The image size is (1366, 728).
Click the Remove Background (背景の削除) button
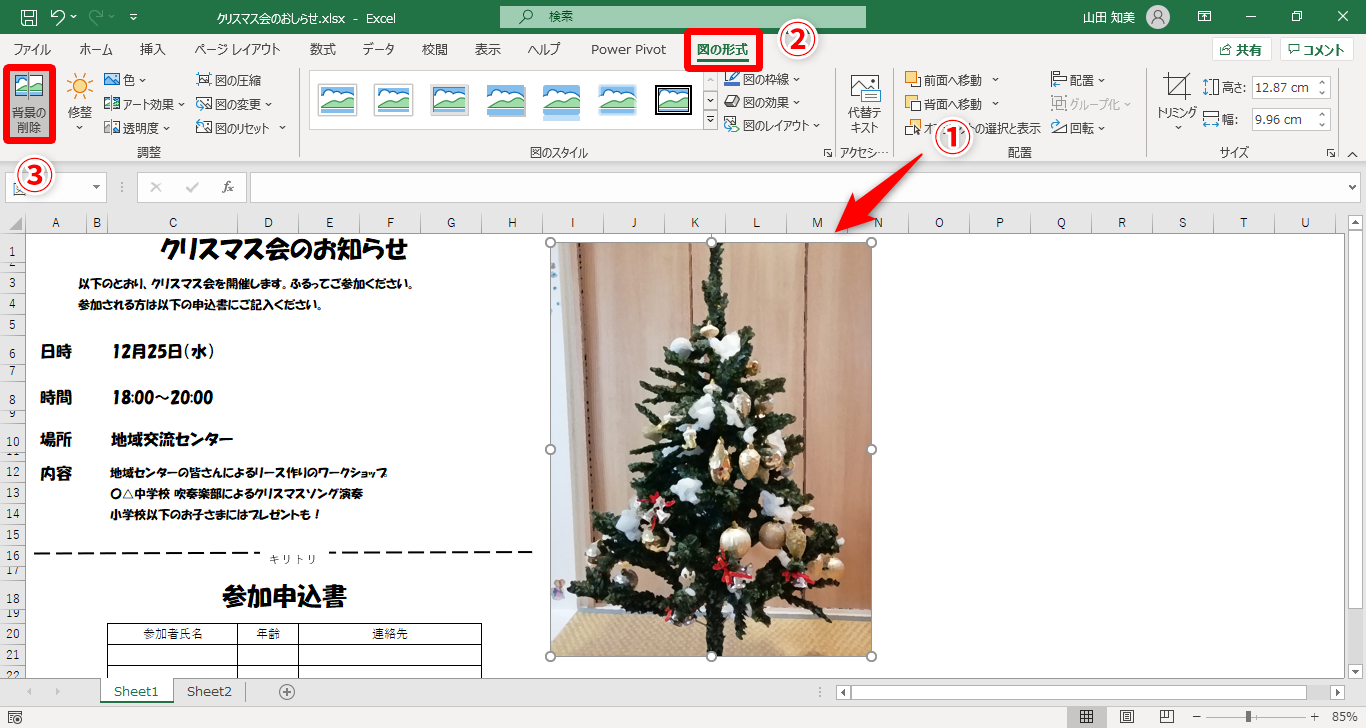click(28, 104)
